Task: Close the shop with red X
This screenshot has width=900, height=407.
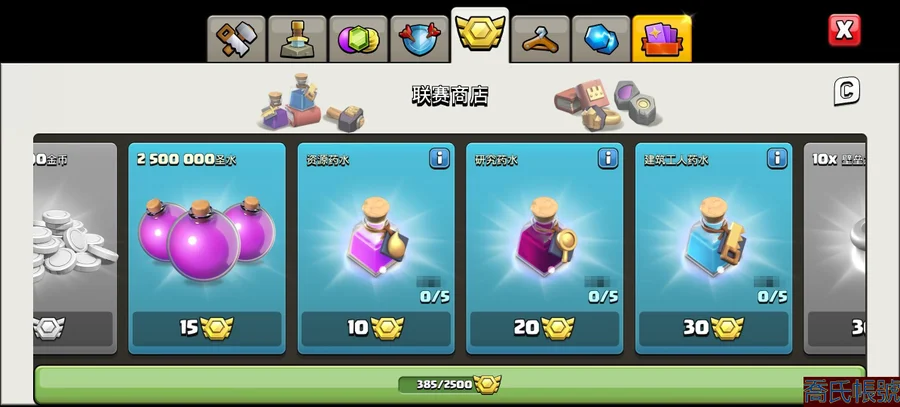Action: click(844, 30)
